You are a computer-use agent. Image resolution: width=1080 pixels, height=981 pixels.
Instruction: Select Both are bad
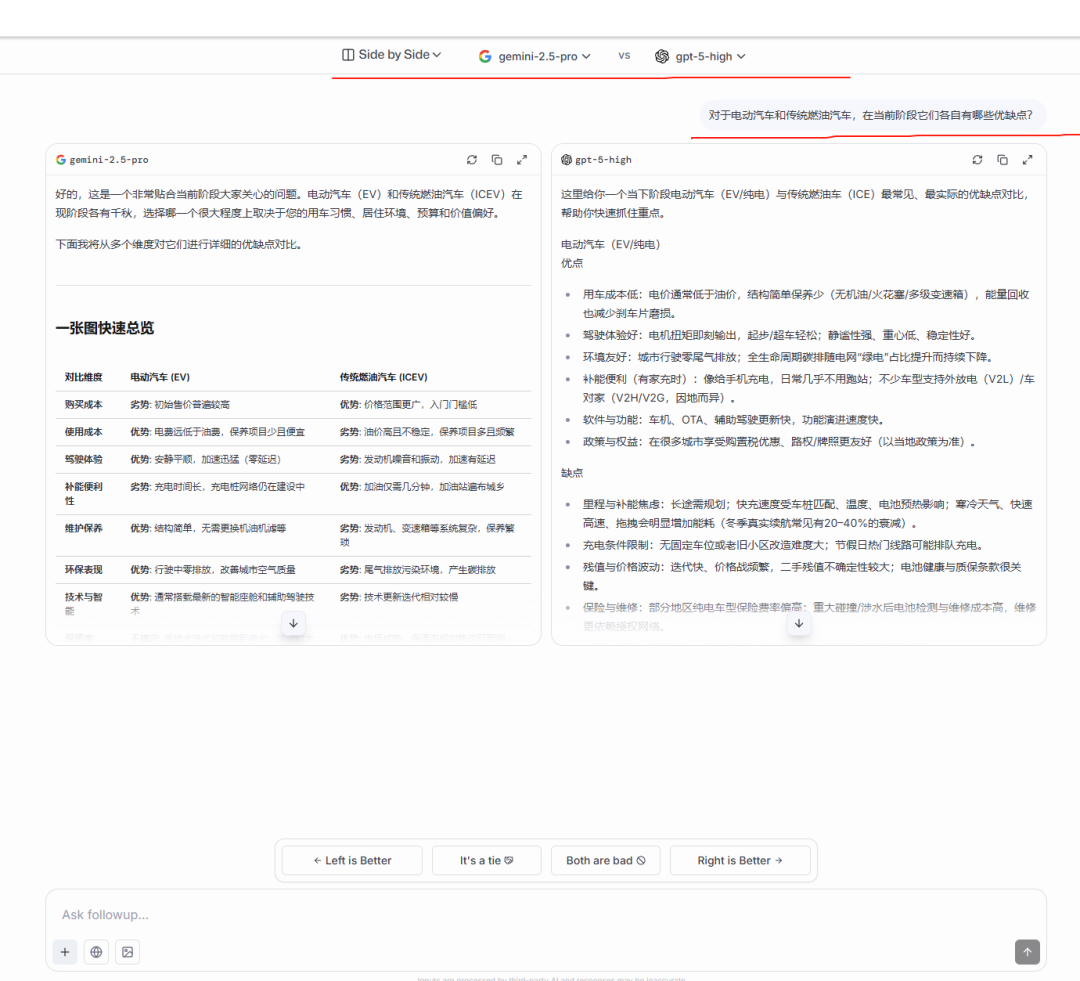[605, 860]
